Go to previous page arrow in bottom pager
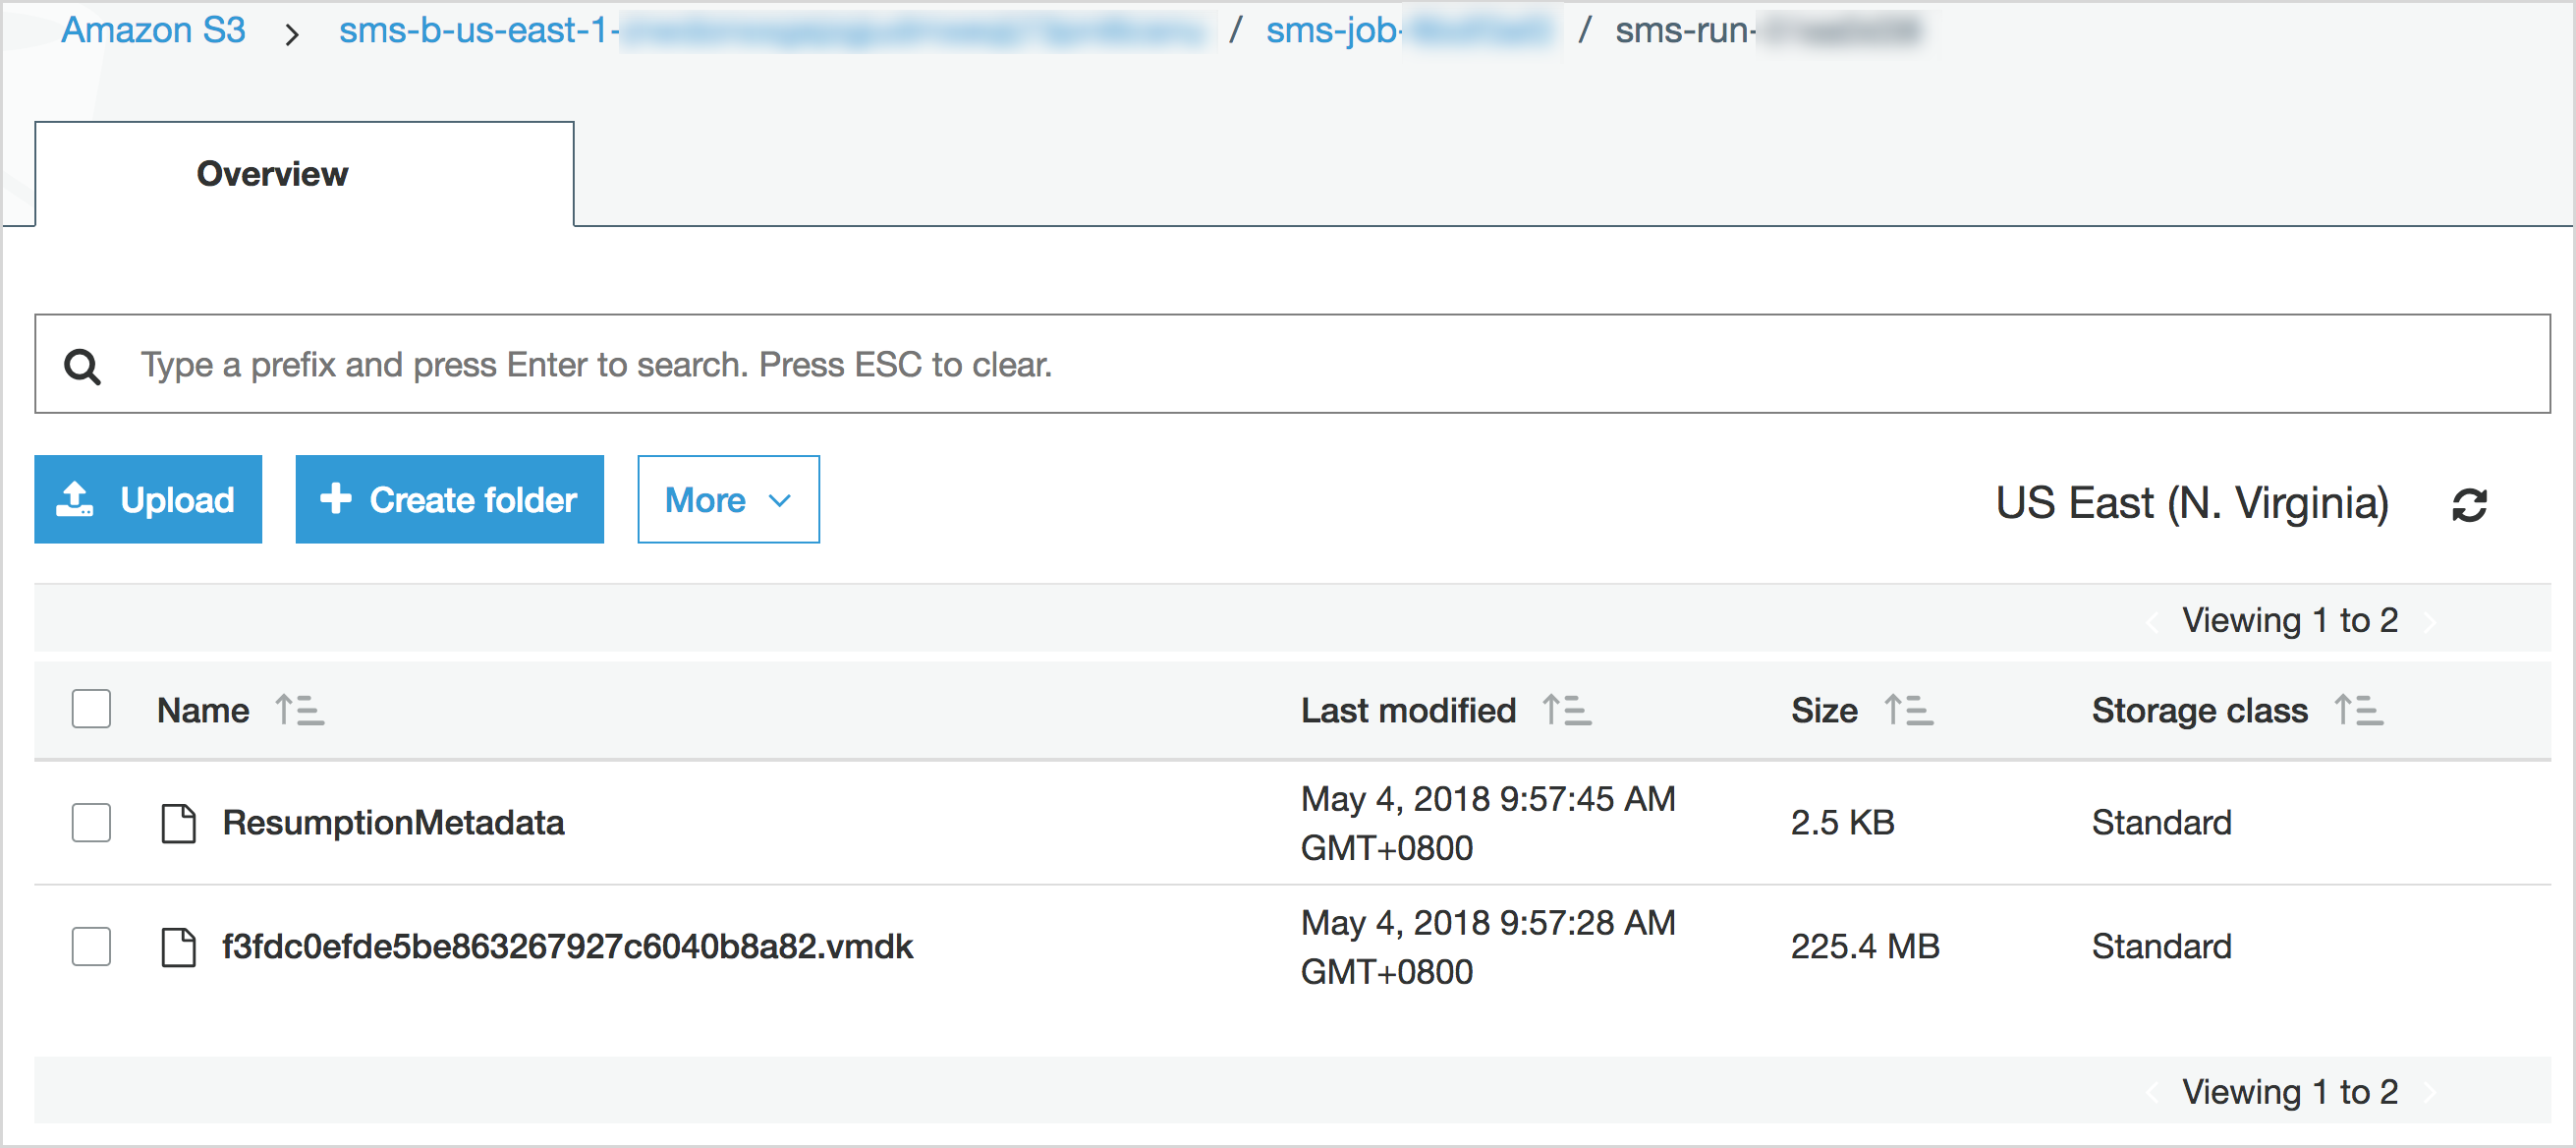 point(2152,1093)
